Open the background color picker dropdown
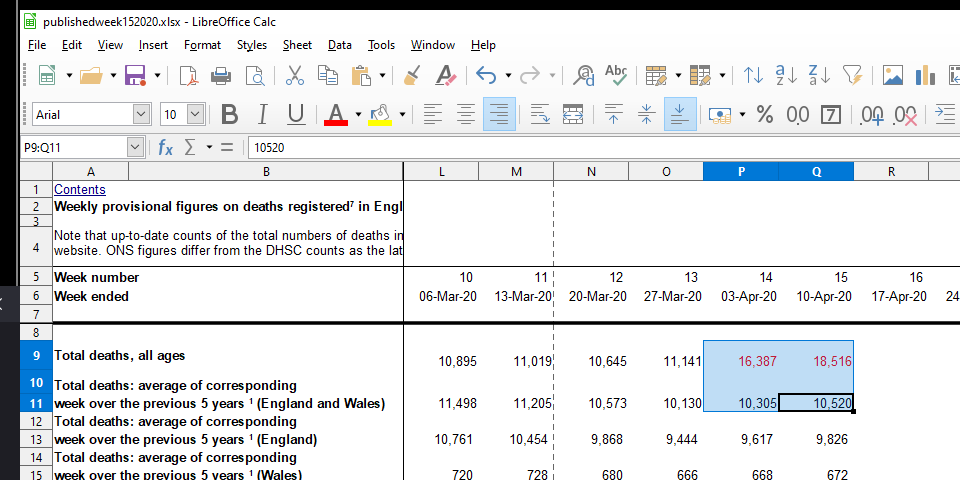 402,114
